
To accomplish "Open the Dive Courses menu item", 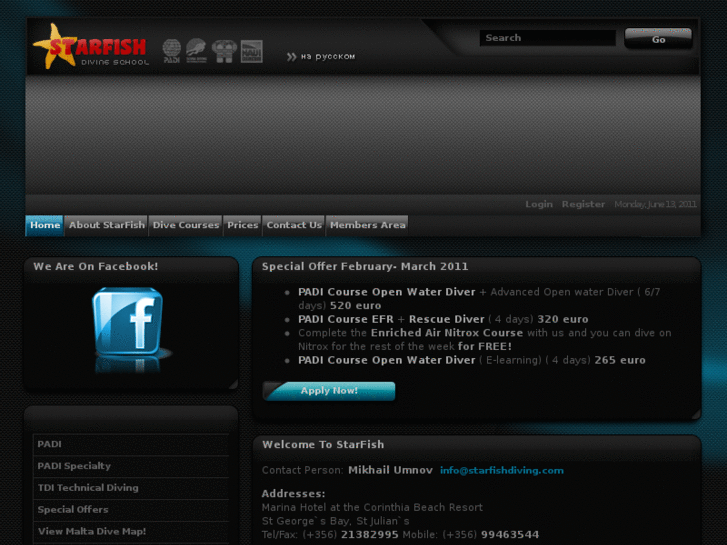I will [185, 225].
